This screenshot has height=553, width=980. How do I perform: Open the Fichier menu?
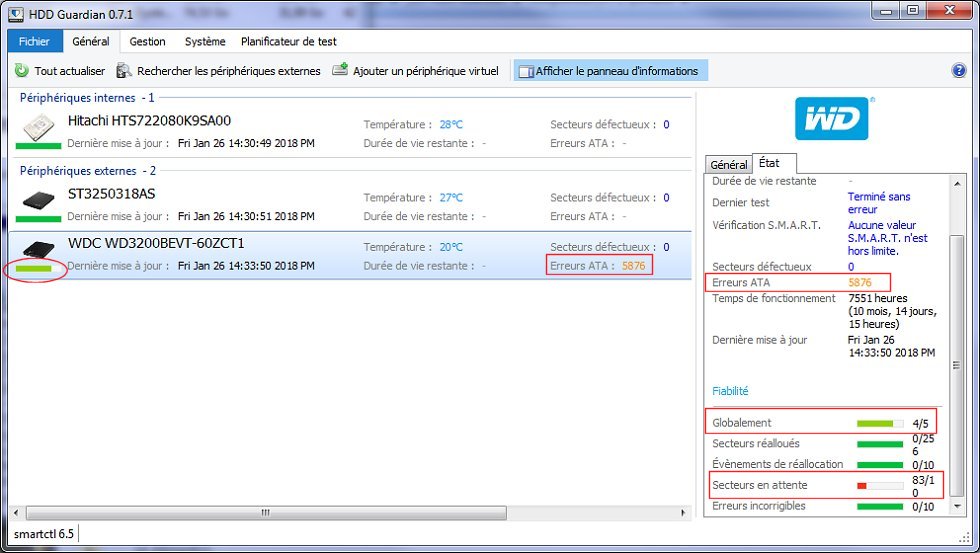tap(34, 41)
